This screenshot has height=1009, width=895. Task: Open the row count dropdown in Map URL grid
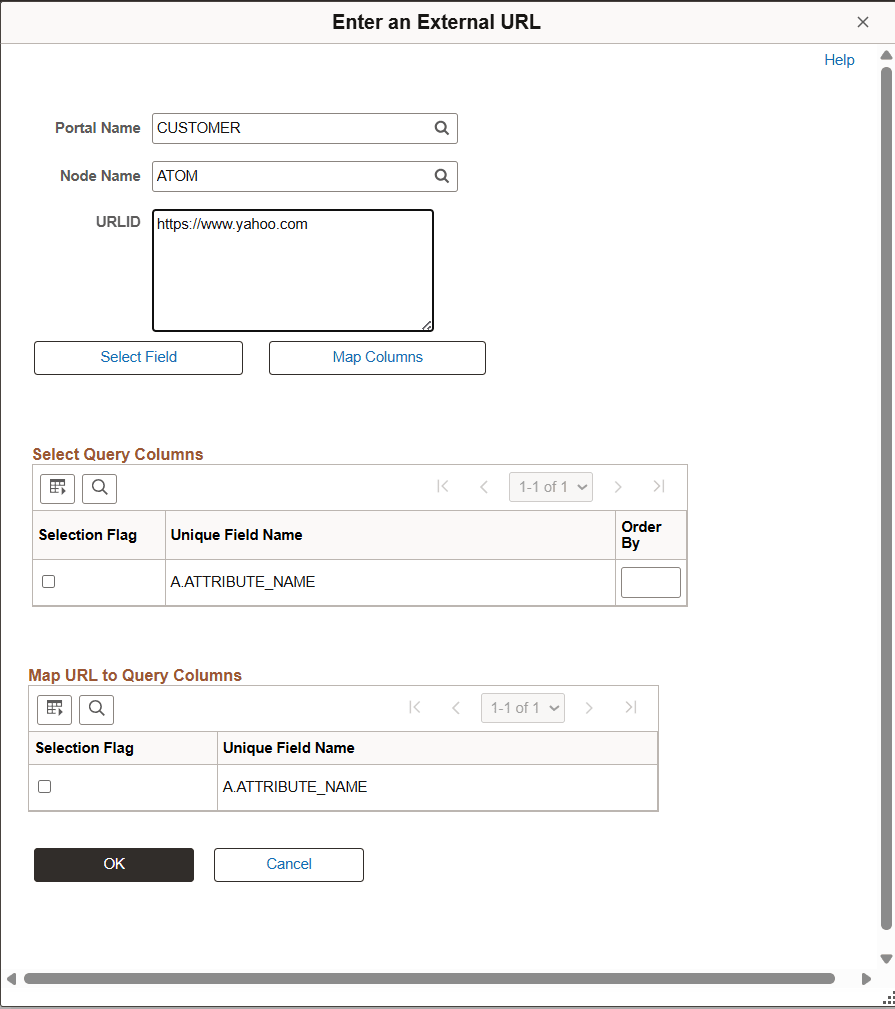coord(523,708)
